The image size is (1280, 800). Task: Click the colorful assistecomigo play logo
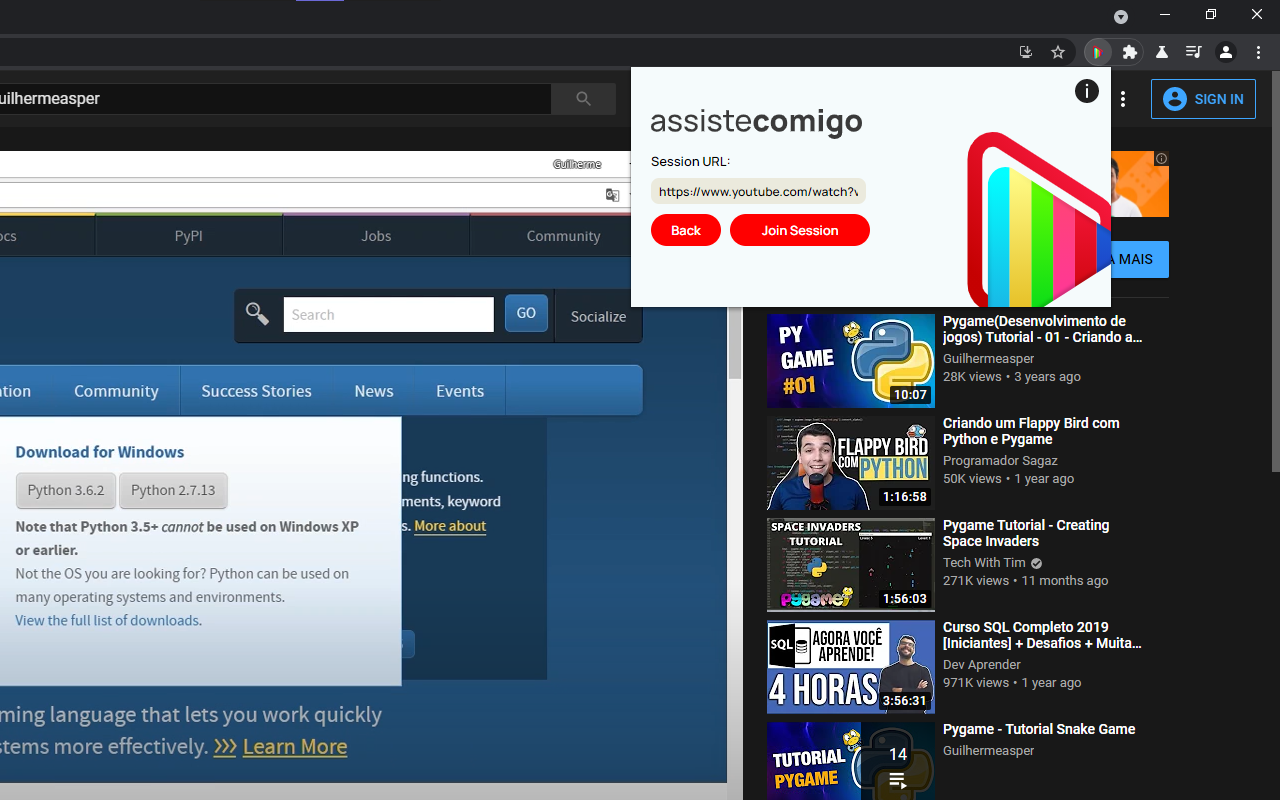coord(1038,220)
